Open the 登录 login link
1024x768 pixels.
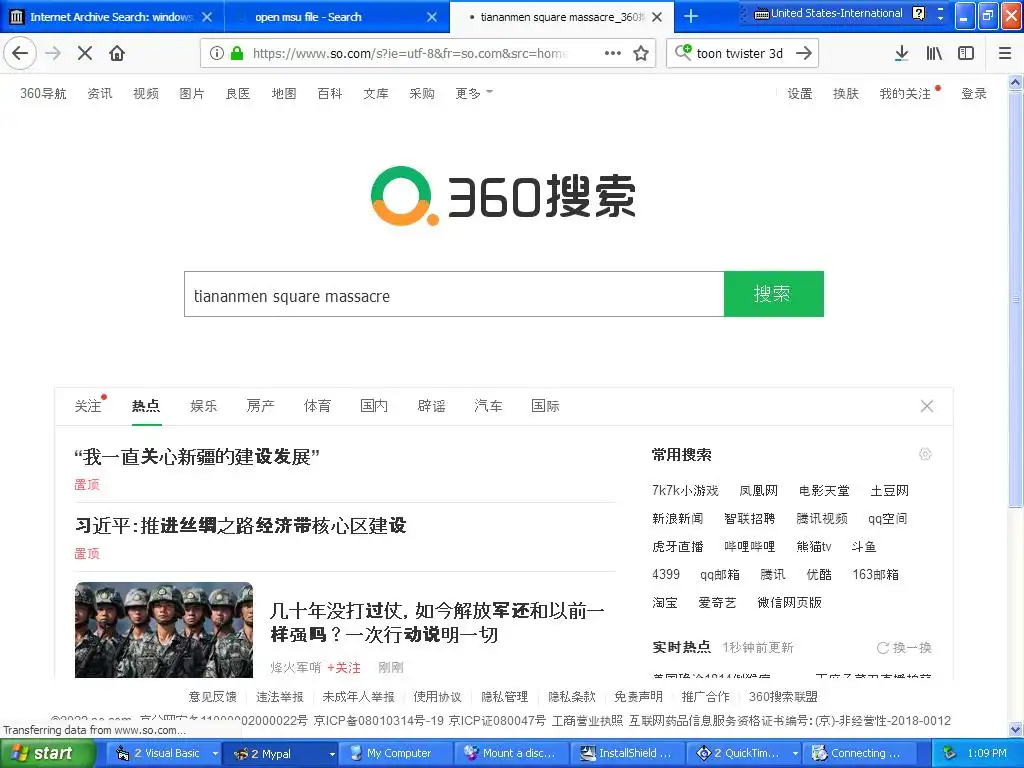pyautogui.click(x=974, y=93)
